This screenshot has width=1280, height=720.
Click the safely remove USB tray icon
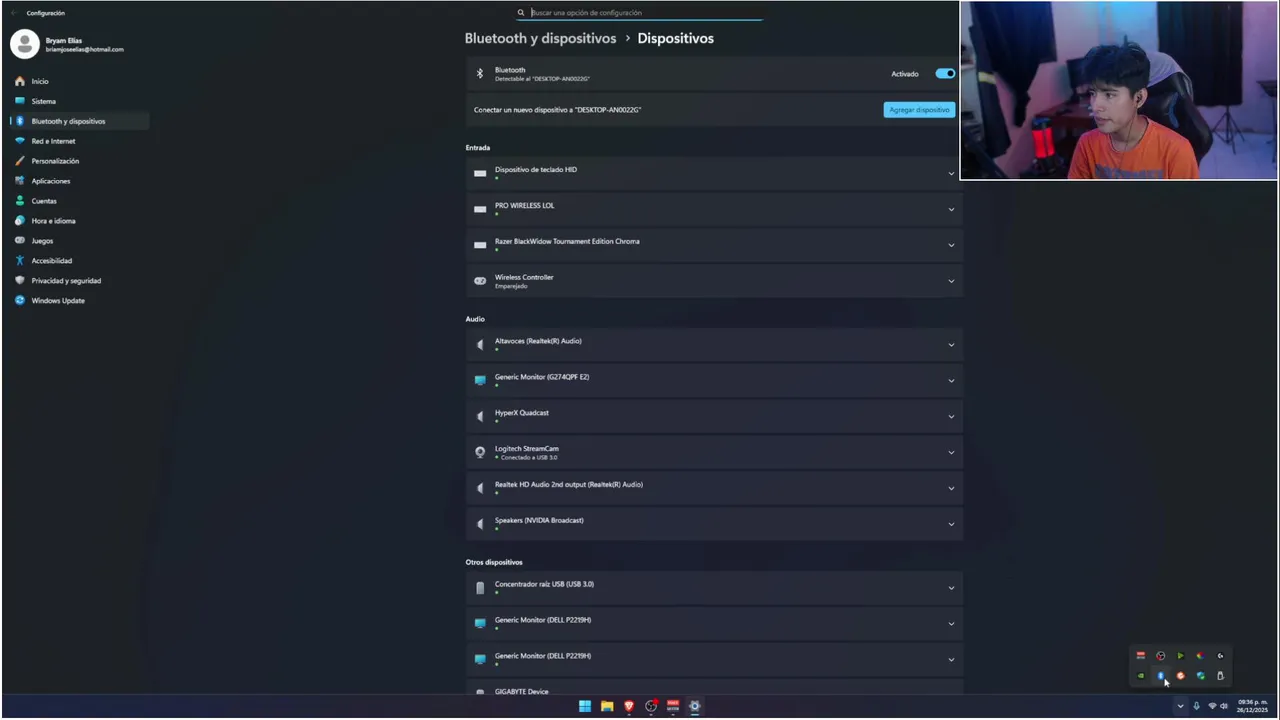click(1220, 676)
